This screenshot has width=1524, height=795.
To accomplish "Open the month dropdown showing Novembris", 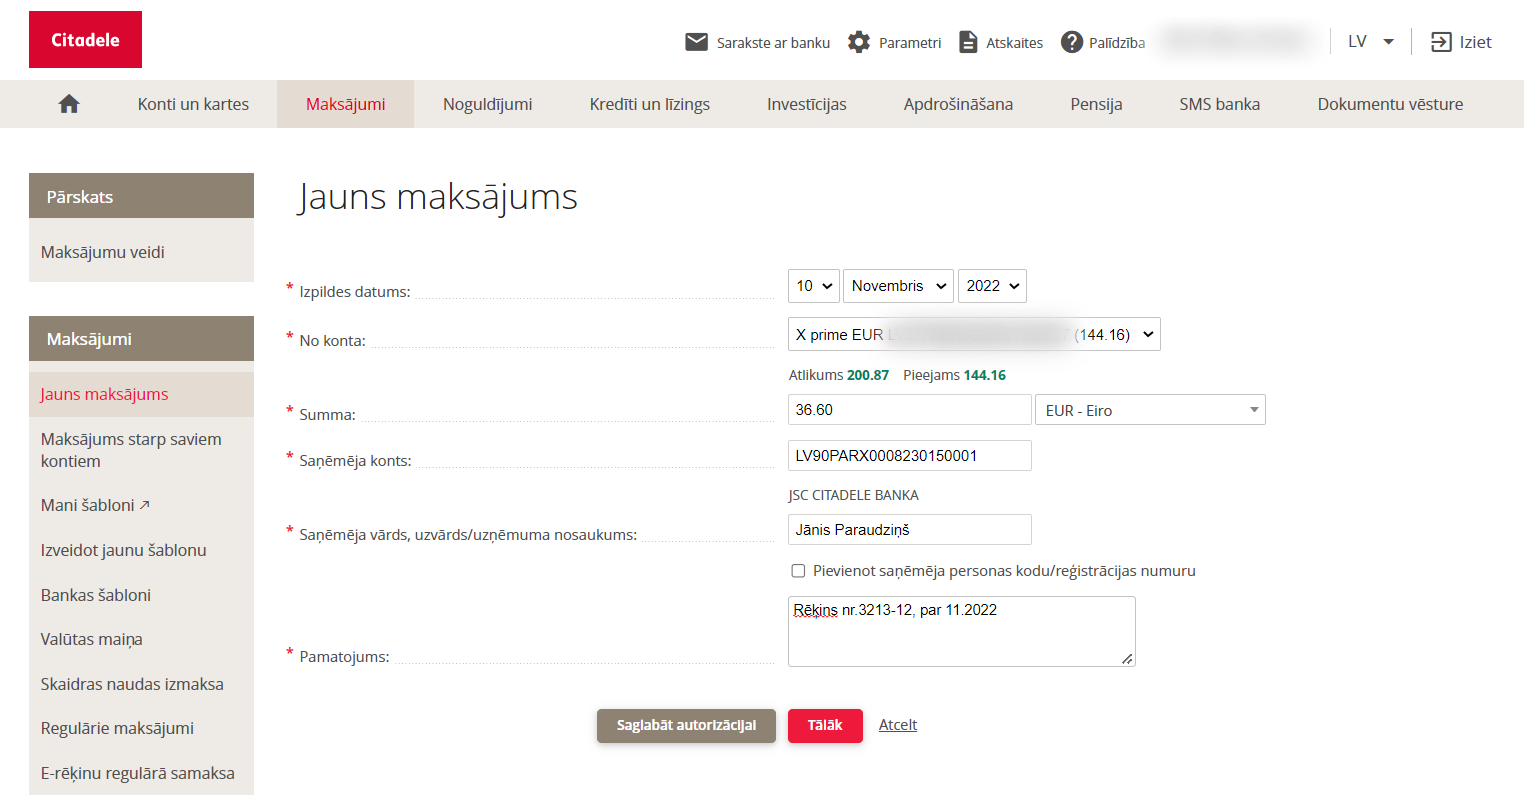I will 898,286.
